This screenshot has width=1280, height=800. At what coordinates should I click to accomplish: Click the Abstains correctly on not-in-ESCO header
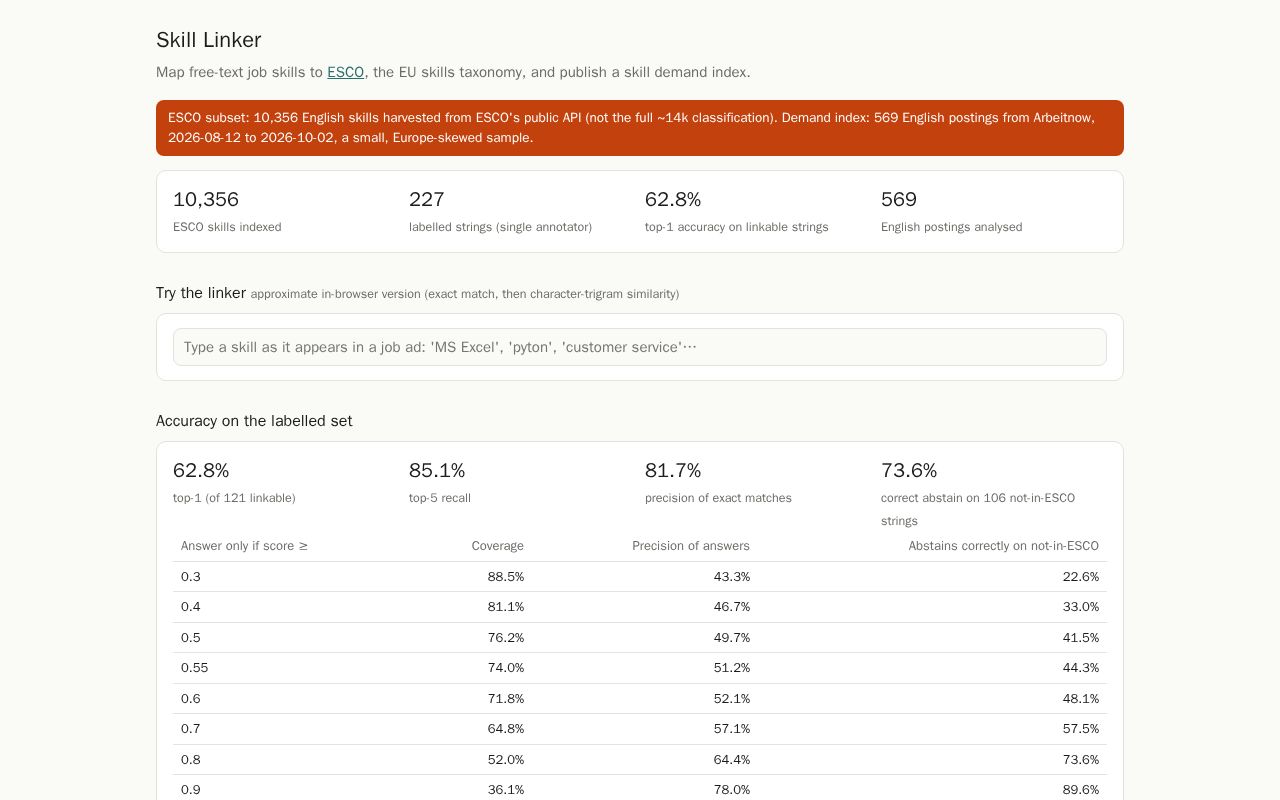1003,546
